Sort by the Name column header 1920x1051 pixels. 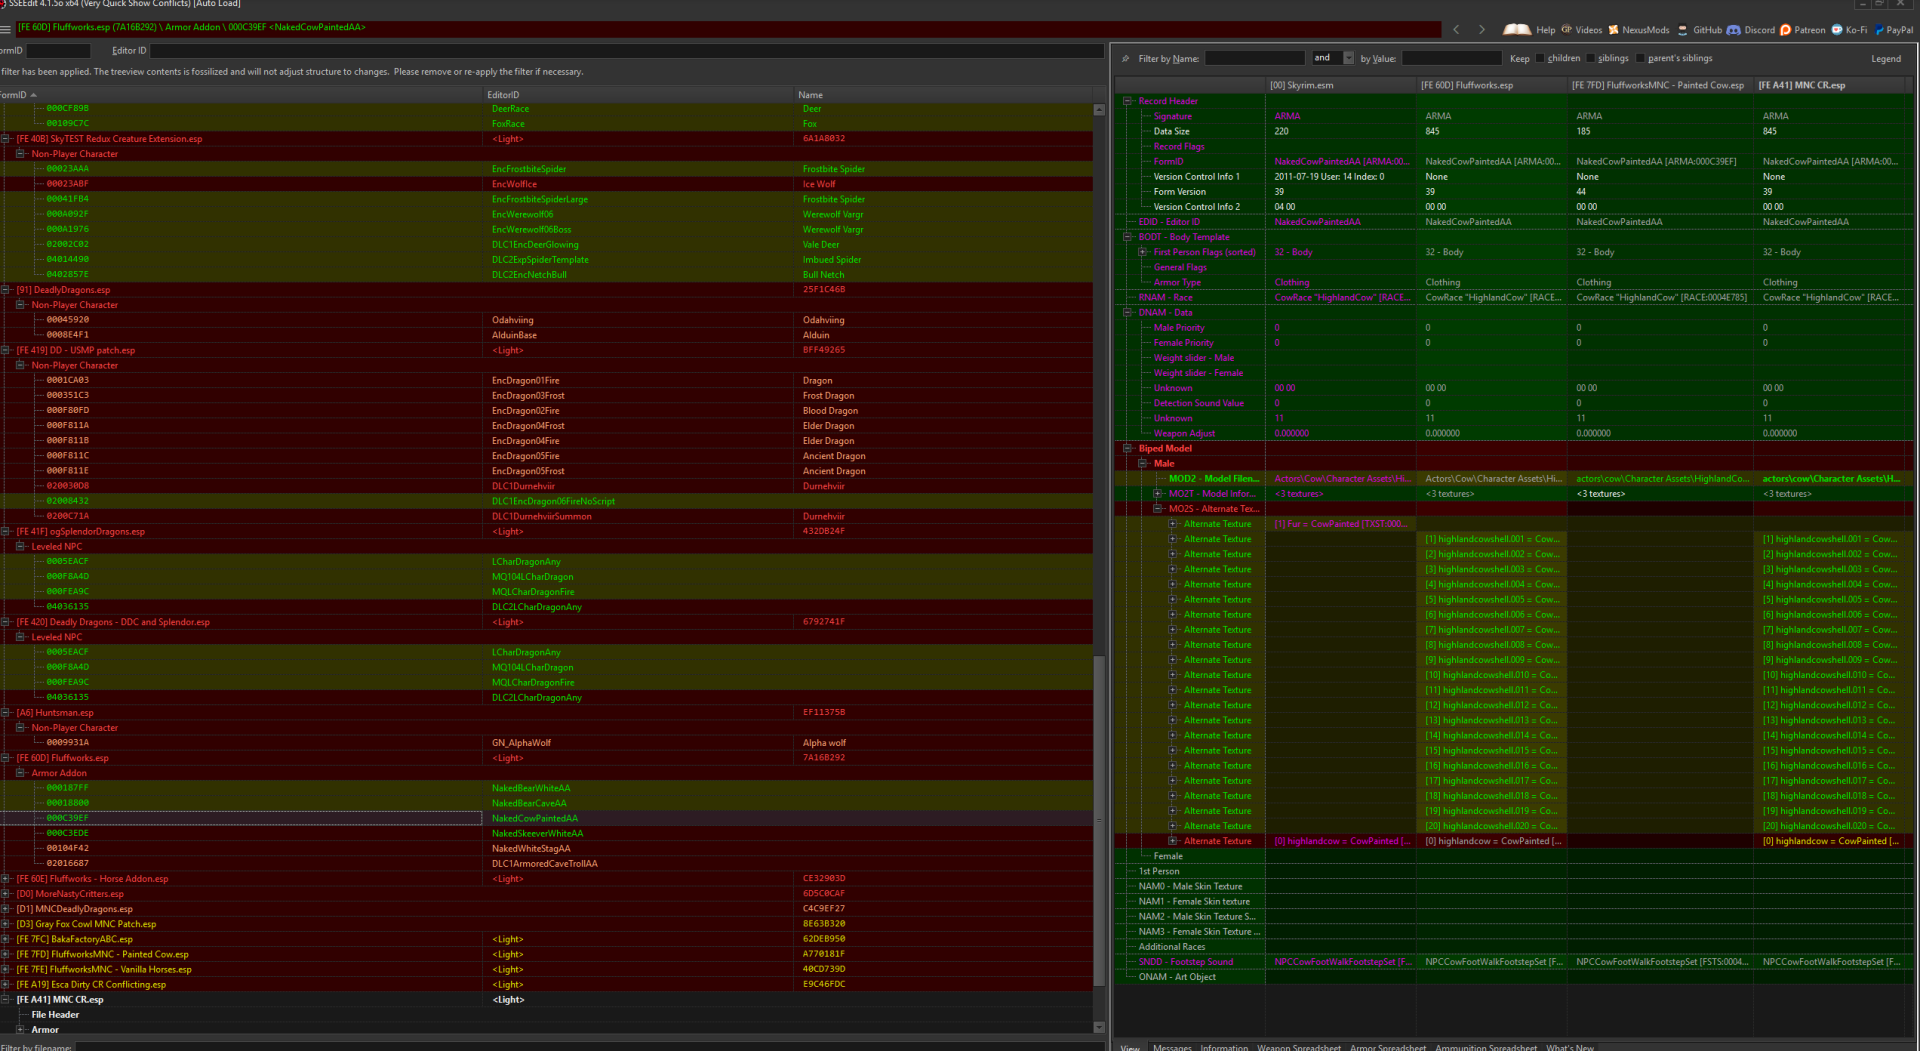pyautogui.click(x=943, y=95)
